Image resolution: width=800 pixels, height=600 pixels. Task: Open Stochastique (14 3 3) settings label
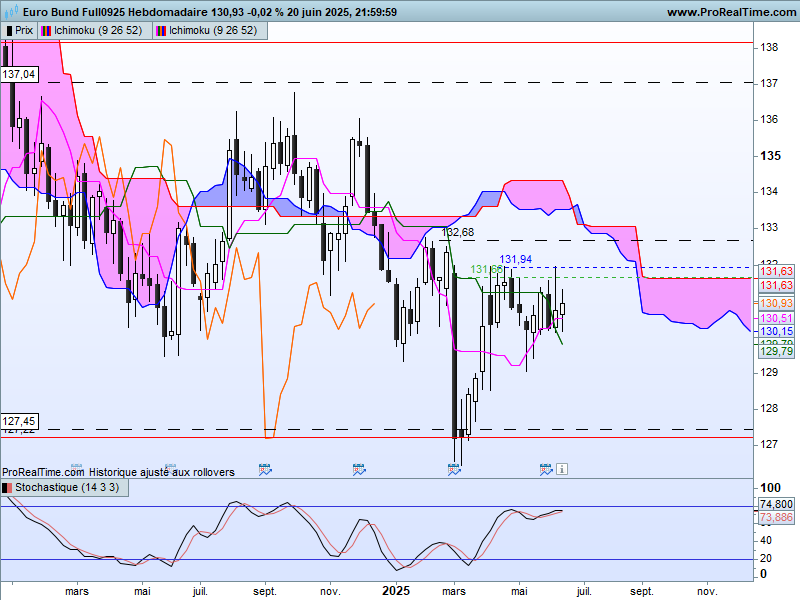[x=67, y=488]
